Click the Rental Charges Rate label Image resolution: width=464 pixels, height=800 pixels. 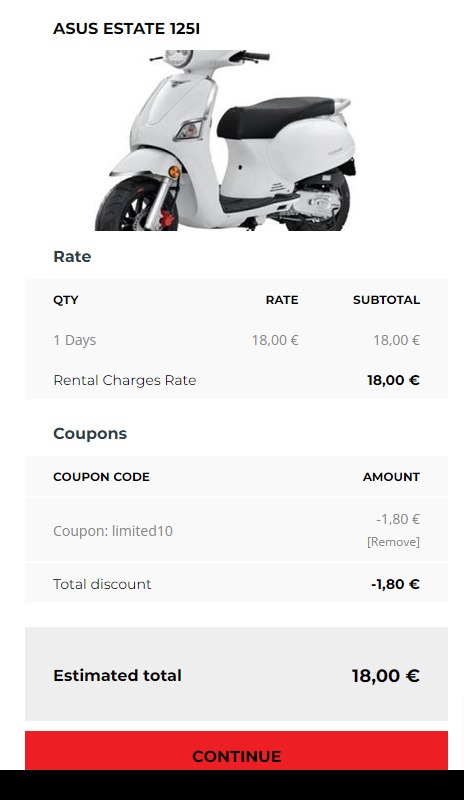point(125,381)
